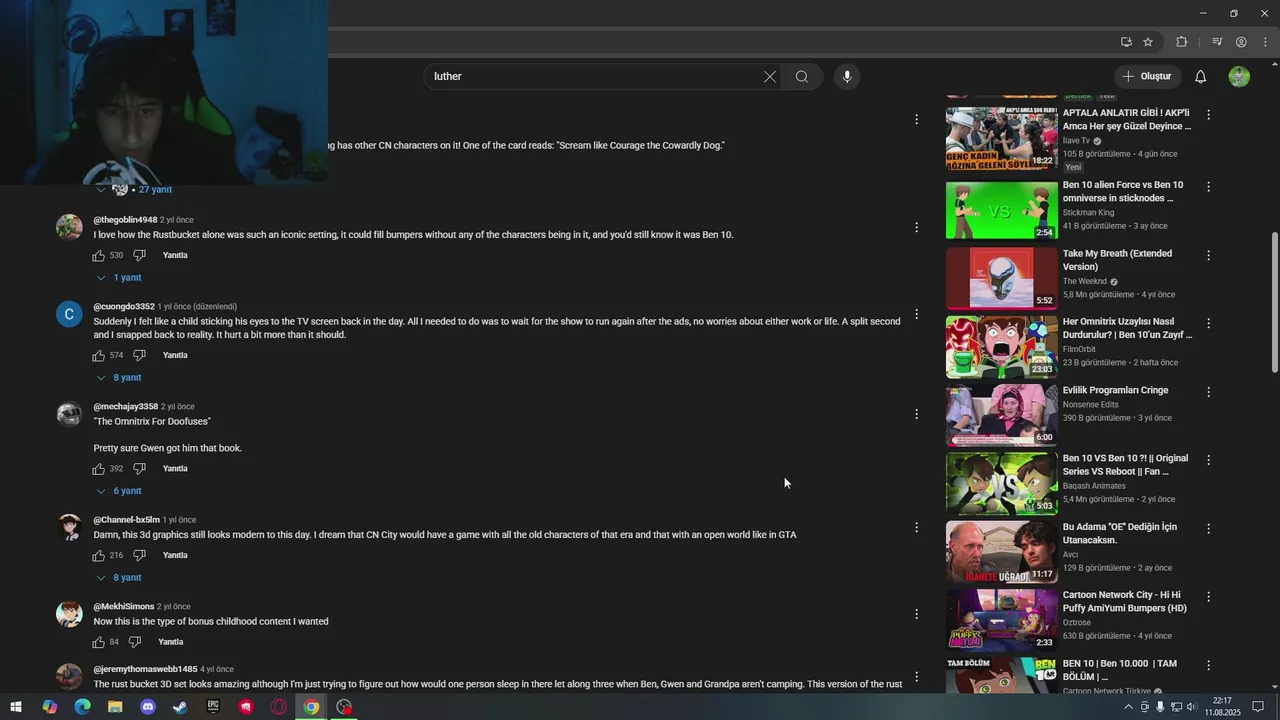Dislike the comment by @thegoblin4948
The width and height of the screenshot is (1280, 720).
pyautogui.click(x=139, y=256)
